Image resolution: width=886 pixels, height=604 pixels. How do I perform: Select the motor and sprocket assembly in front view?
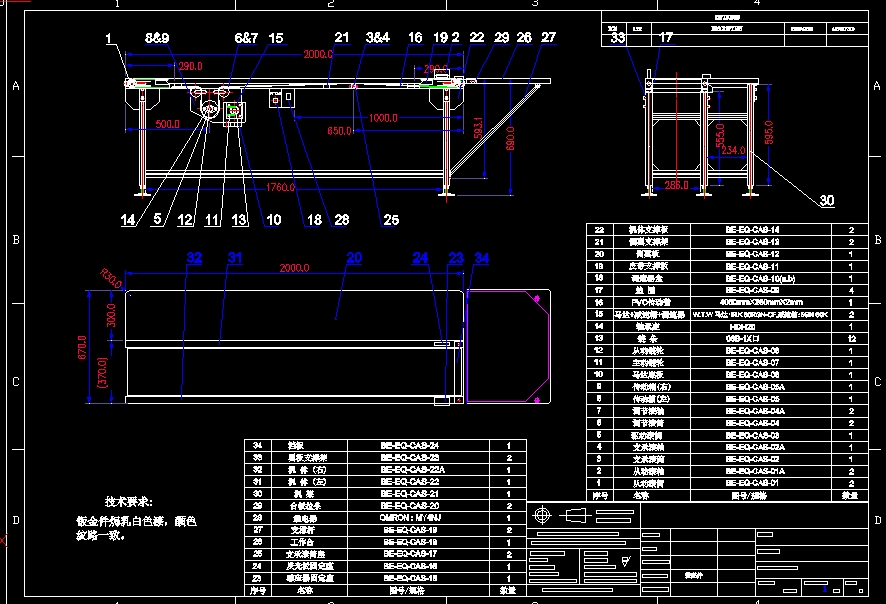pyautogui.click(x=218, y=108)
